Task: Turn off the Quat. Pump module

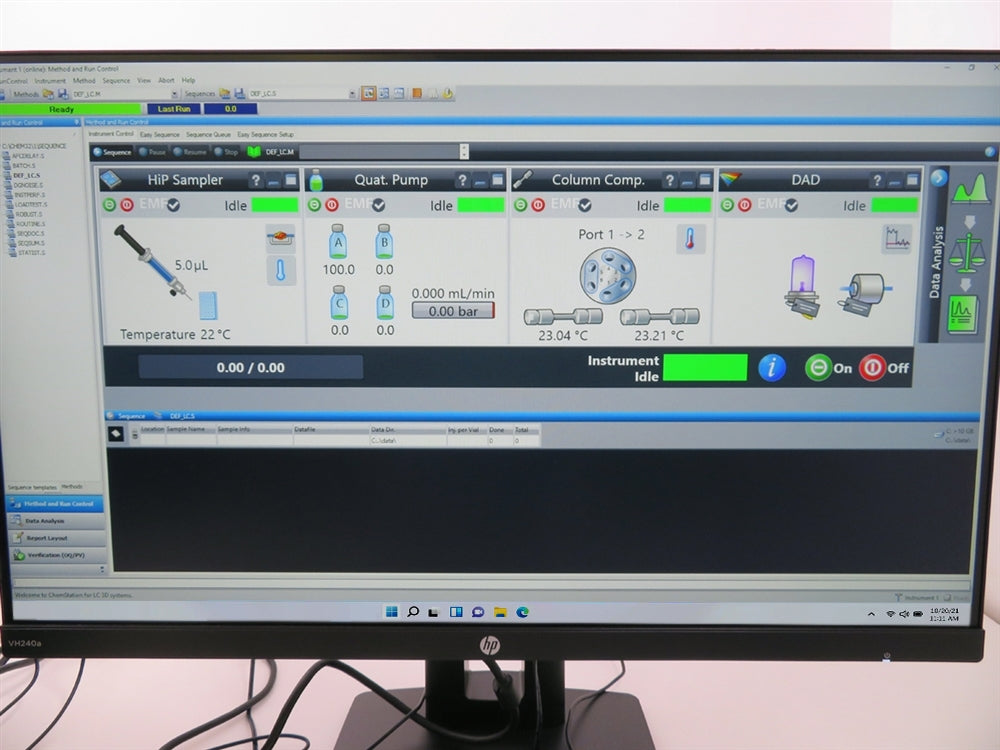Action: click(x=332, y=205)
